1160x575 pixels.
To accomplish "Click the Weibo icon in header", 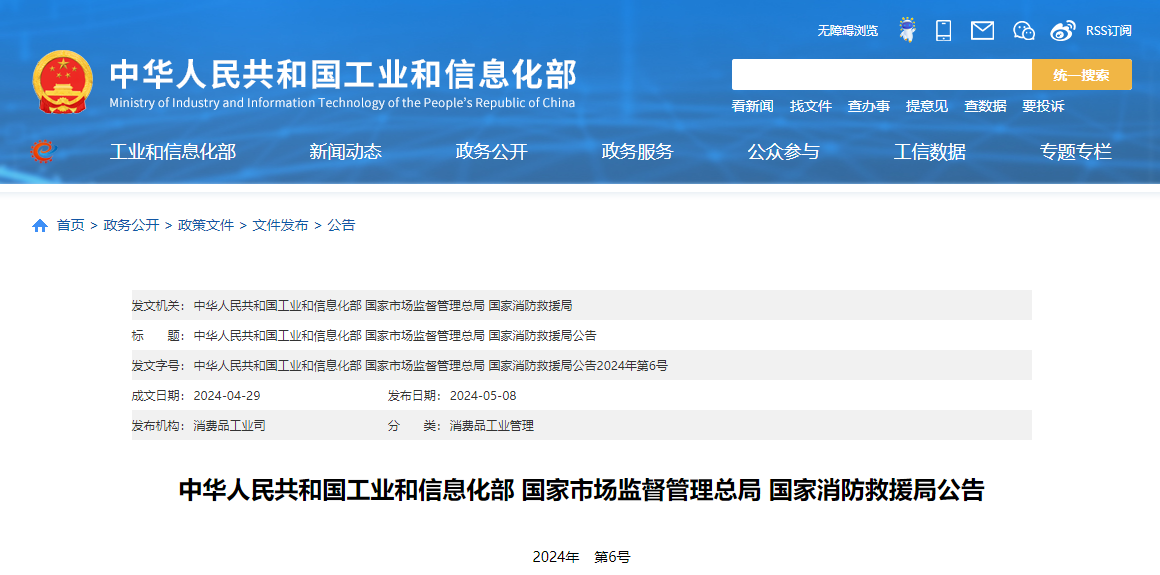I will point(1063,31).
